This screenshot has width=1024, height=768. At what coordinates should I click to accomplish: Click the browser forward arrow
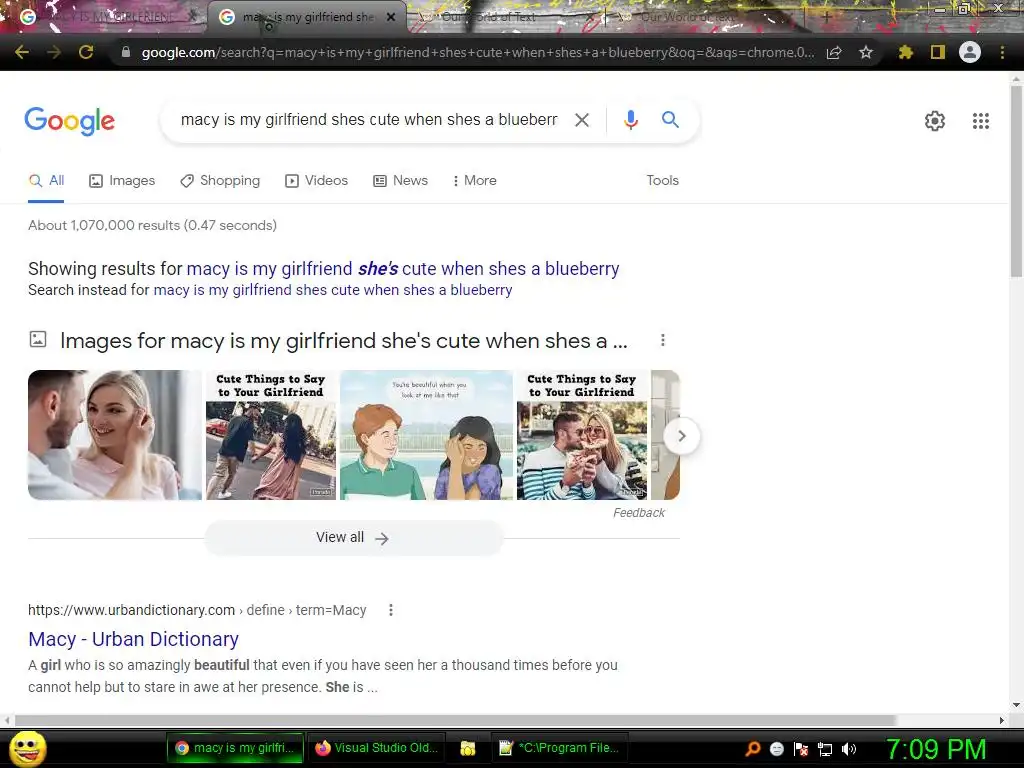point(54,52)
